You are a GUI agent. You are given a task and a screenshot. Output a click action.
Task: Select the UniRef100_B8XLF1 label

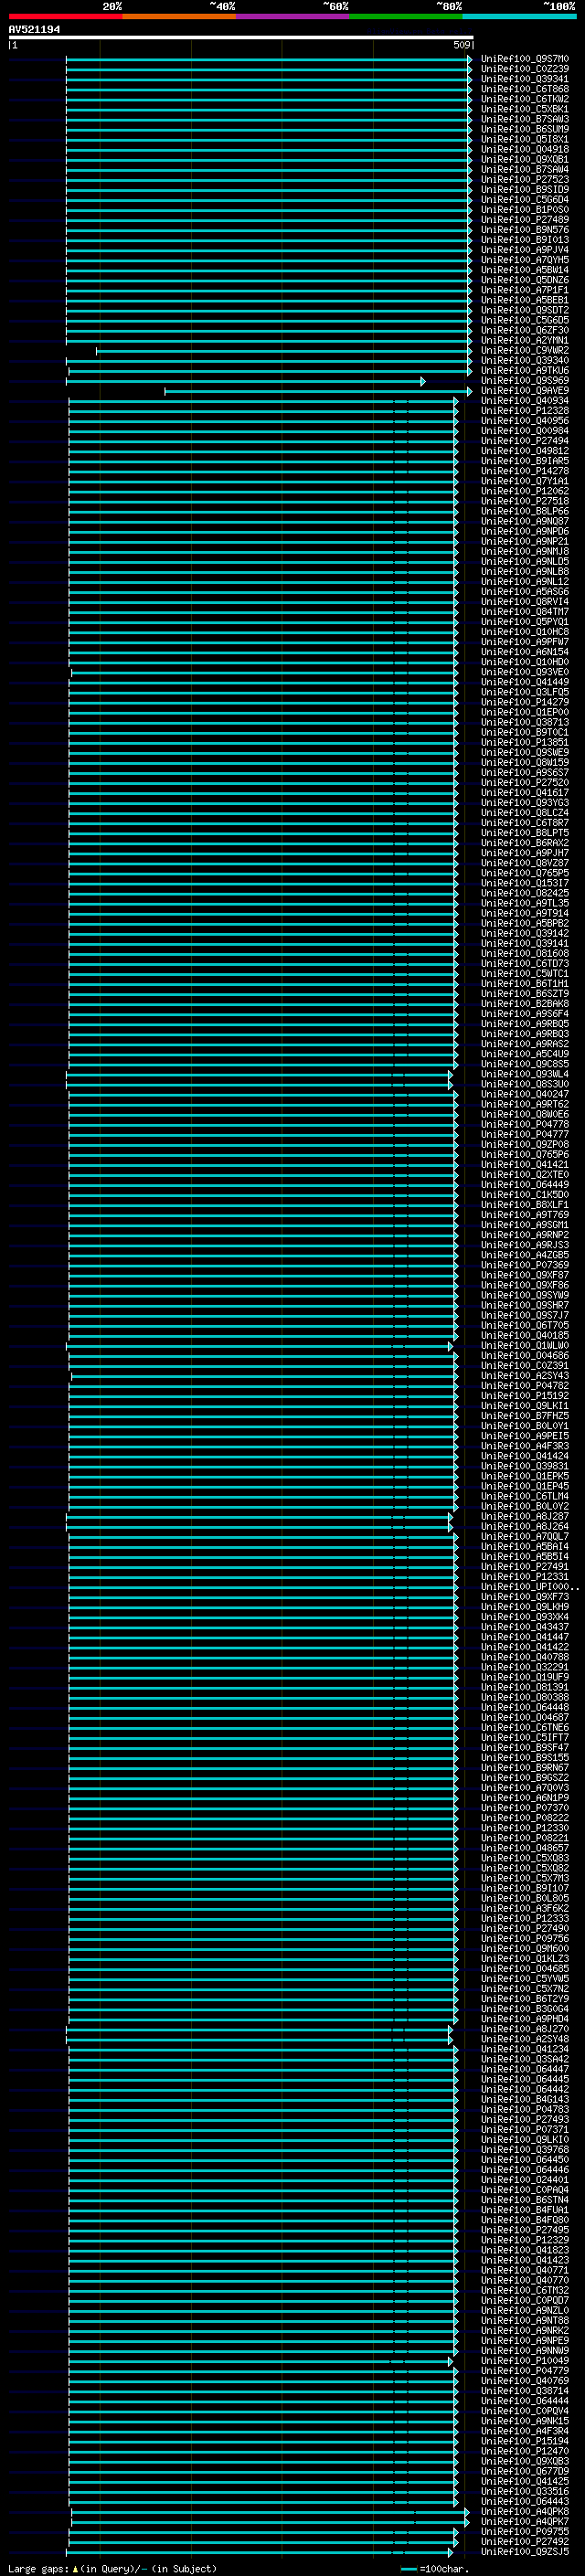click(x=525, y=1205)
